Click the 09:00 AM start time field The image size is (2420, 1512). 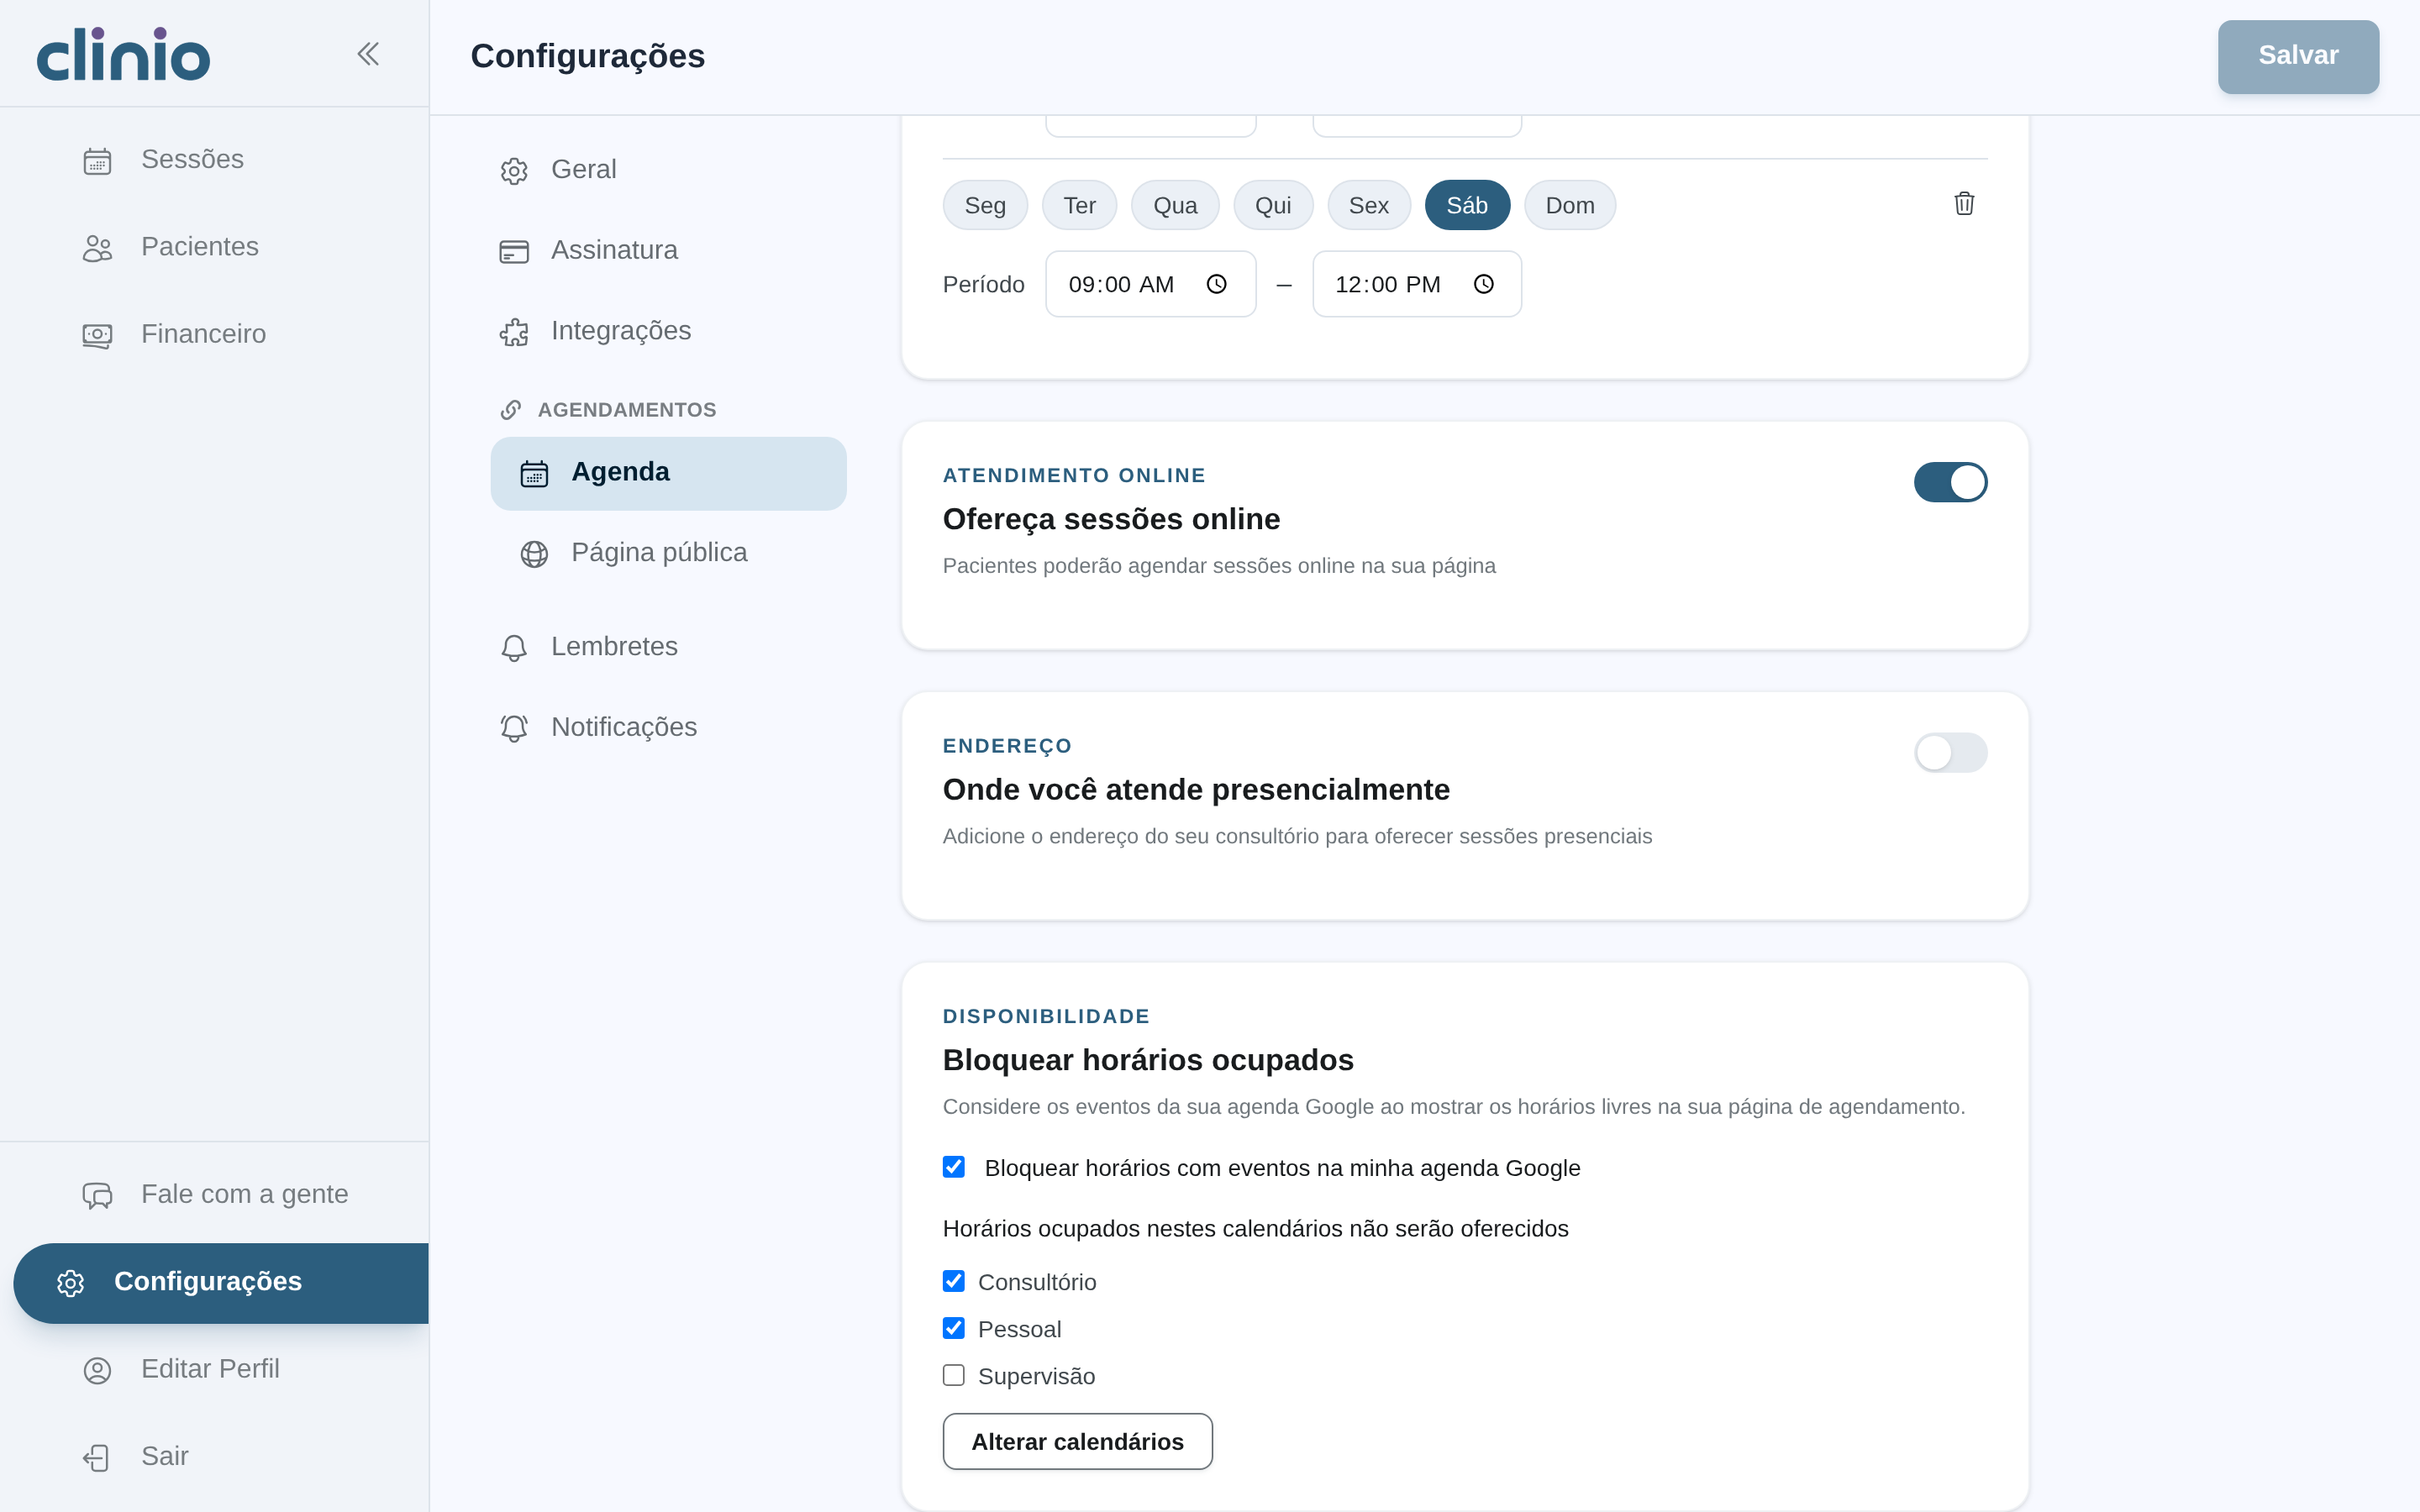1150,285
